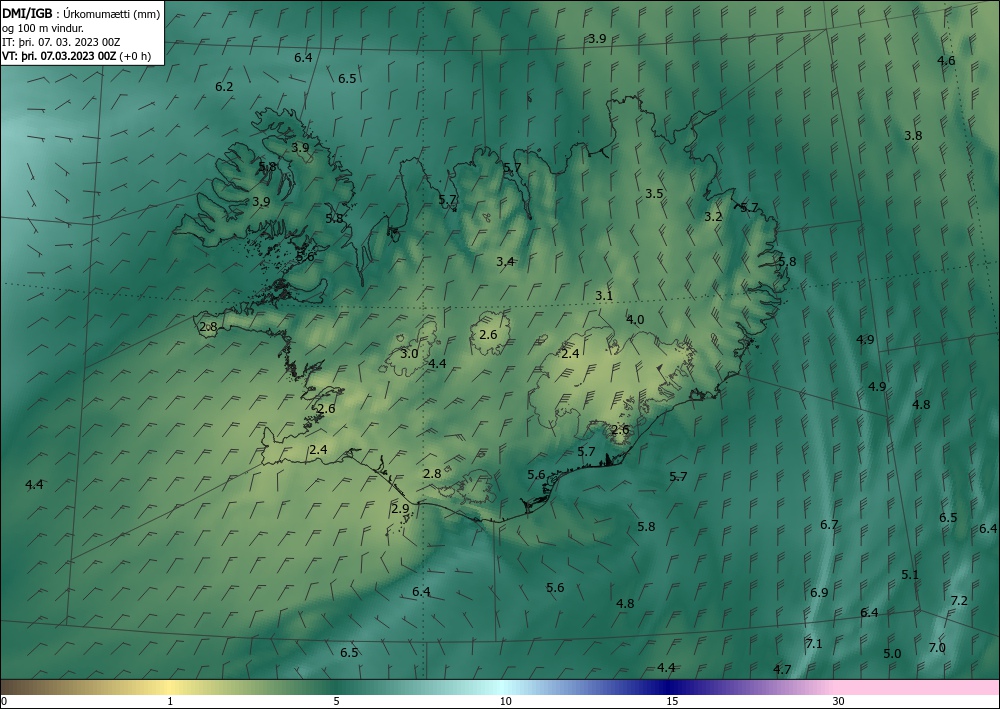Image resolution: width=1000 pixels, height=709 pixels.
Task: Click the 3.1 value label
Action: (604, 296)
